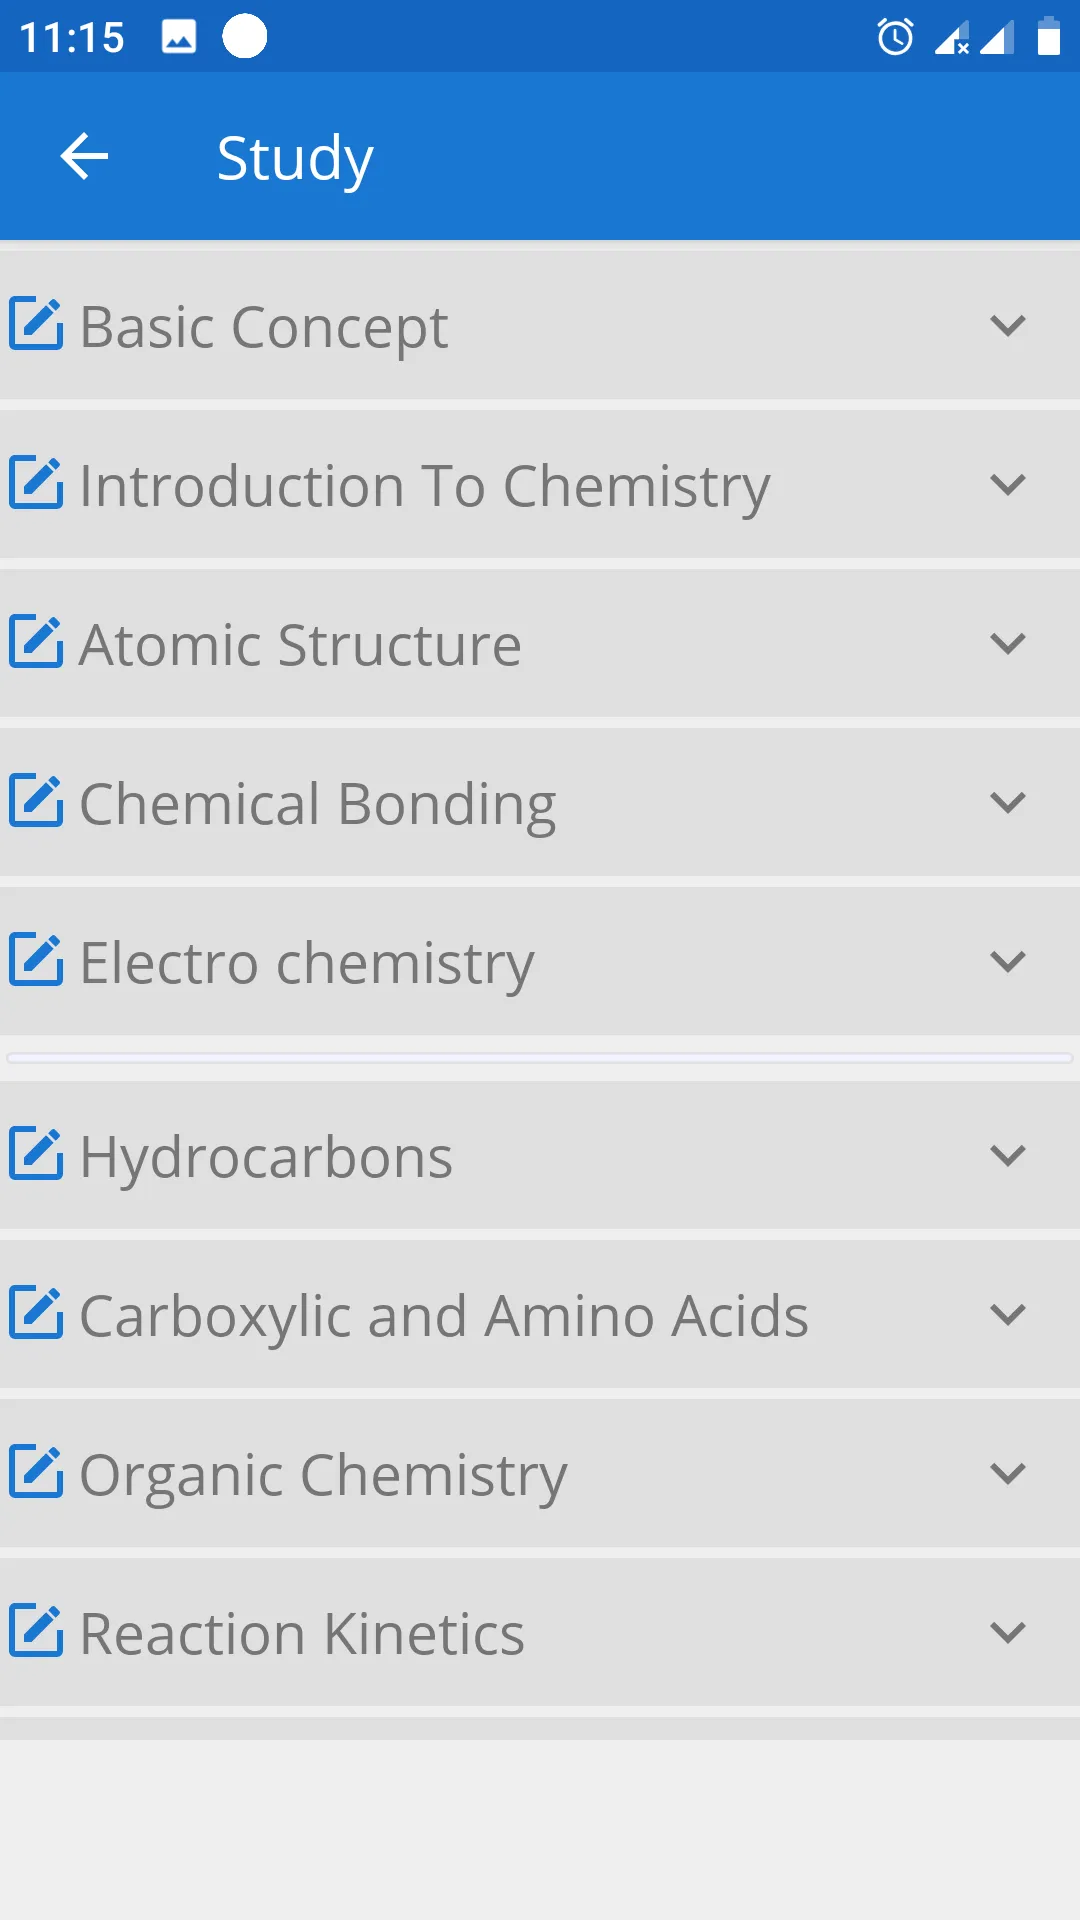Expand the Reaction Kinetics chevron
The height and width of the screenshot is (1920, 1080).
[1007, 1632]
